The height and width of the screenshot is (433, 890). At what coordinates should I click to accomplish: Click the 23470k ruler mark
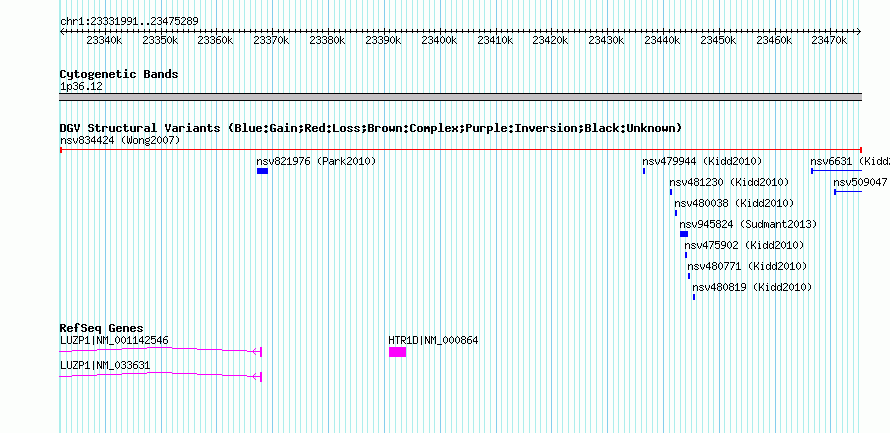829,40
